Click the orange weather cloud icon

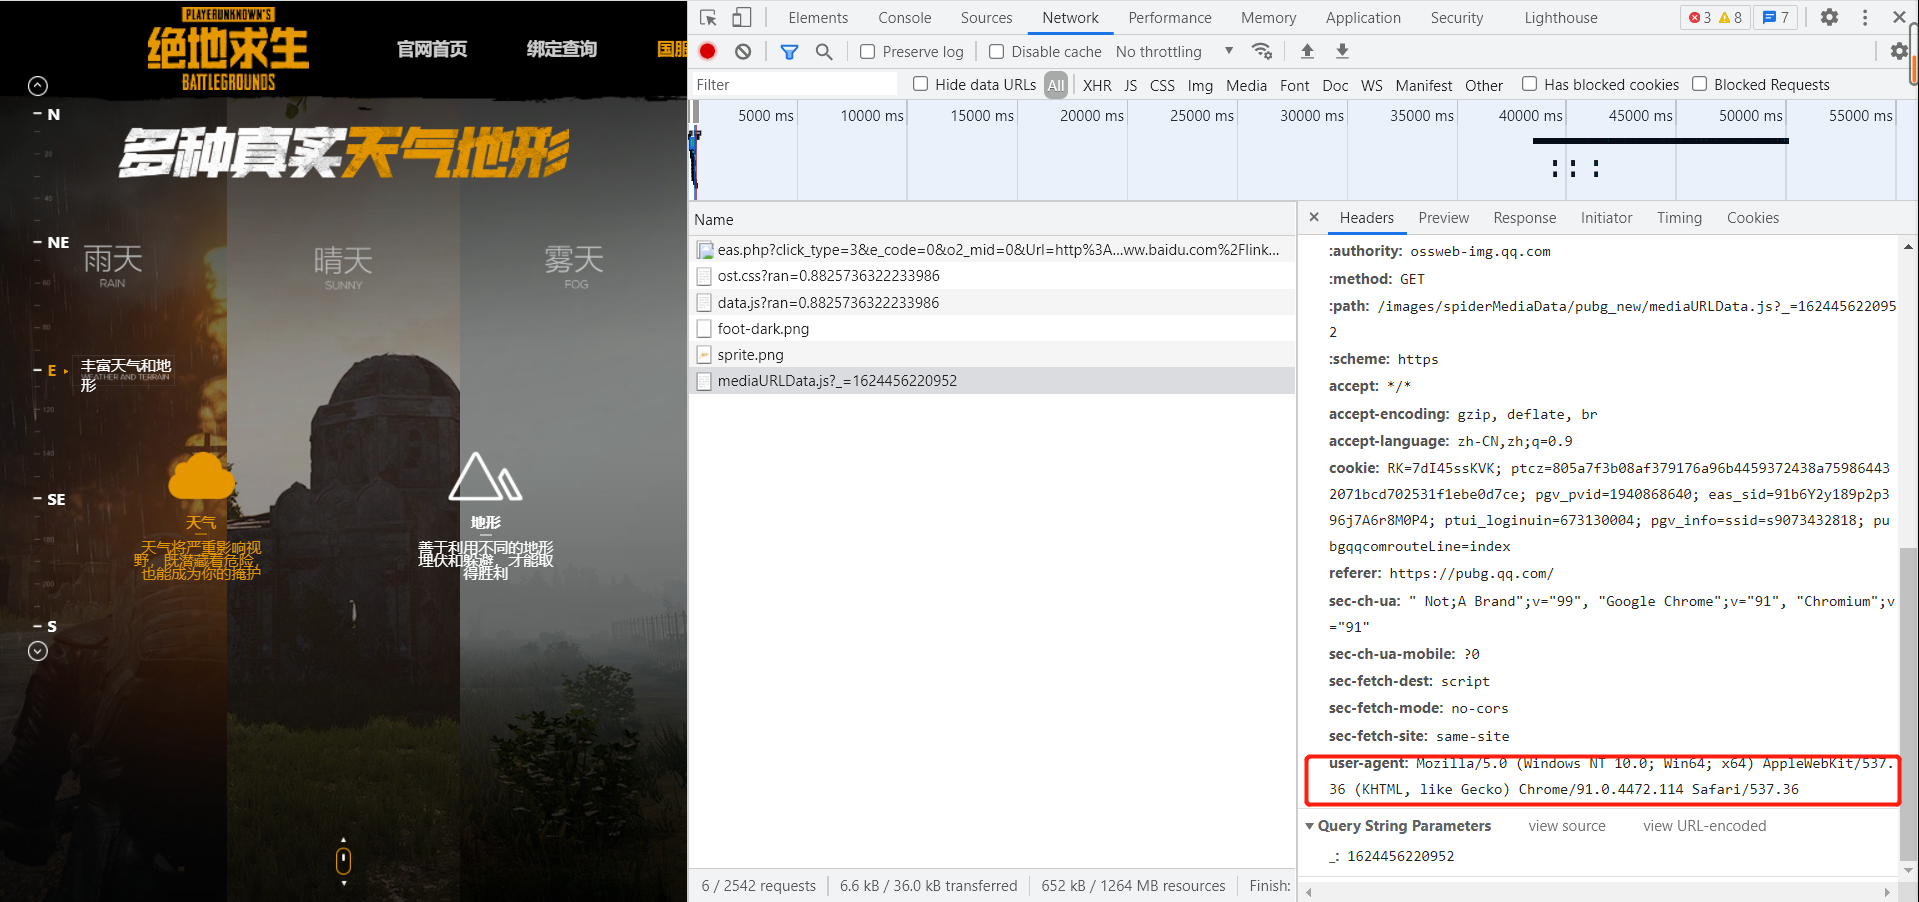(x=202, y=475)
